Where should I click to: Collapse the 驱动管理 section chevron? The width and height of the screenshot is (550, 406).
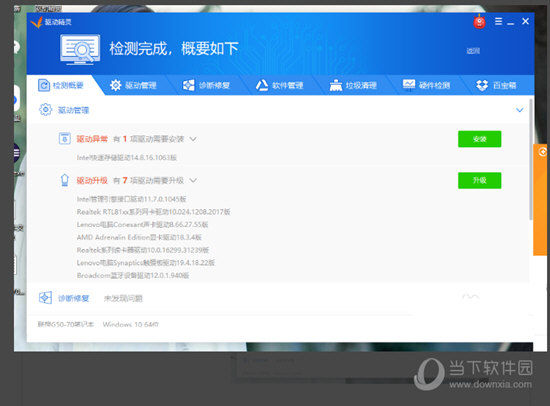[x=519, y=110]
